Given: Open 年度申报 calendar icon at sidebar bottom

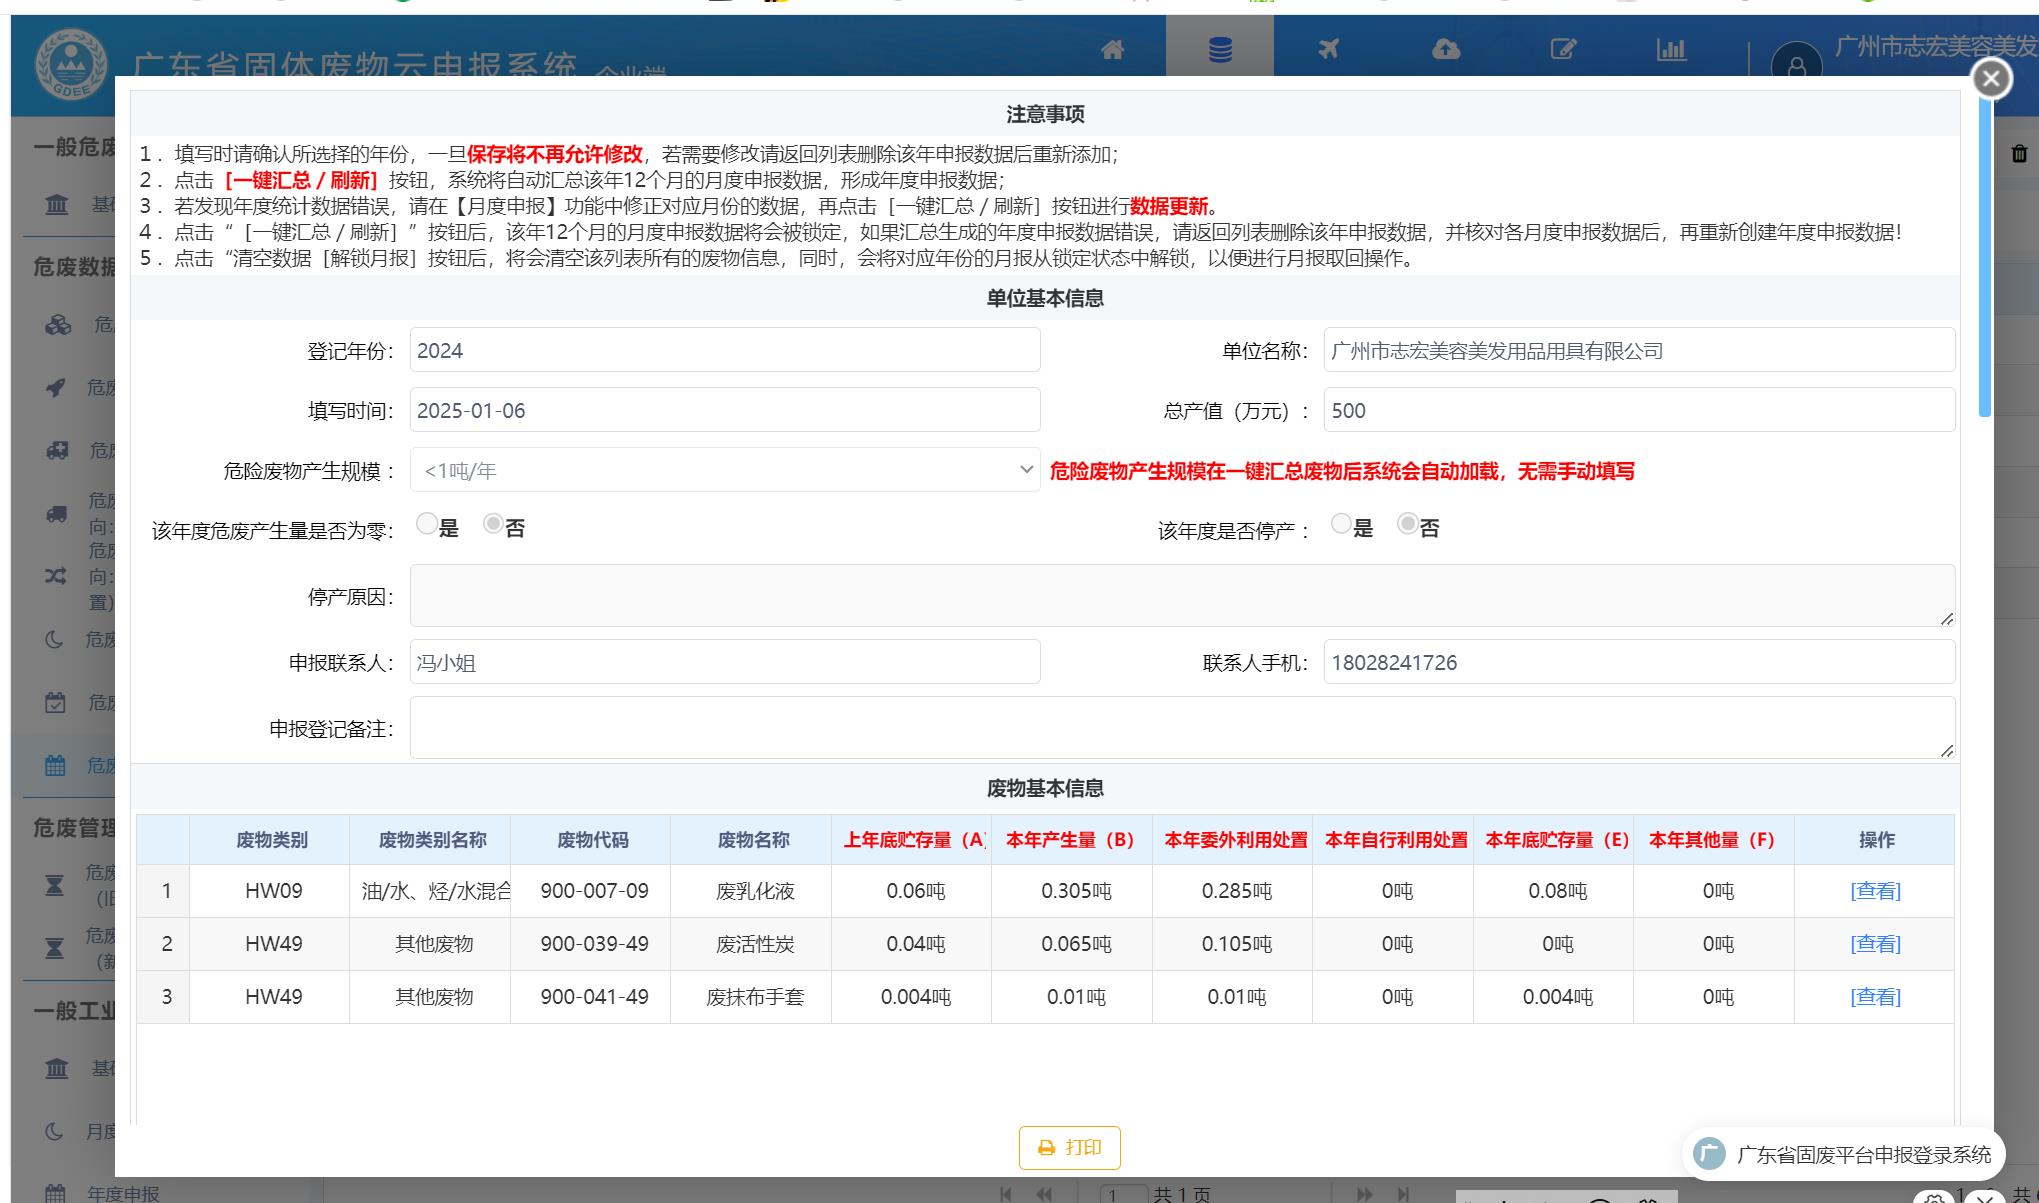Looking at the screenshot, I should tap(55, 1193).
